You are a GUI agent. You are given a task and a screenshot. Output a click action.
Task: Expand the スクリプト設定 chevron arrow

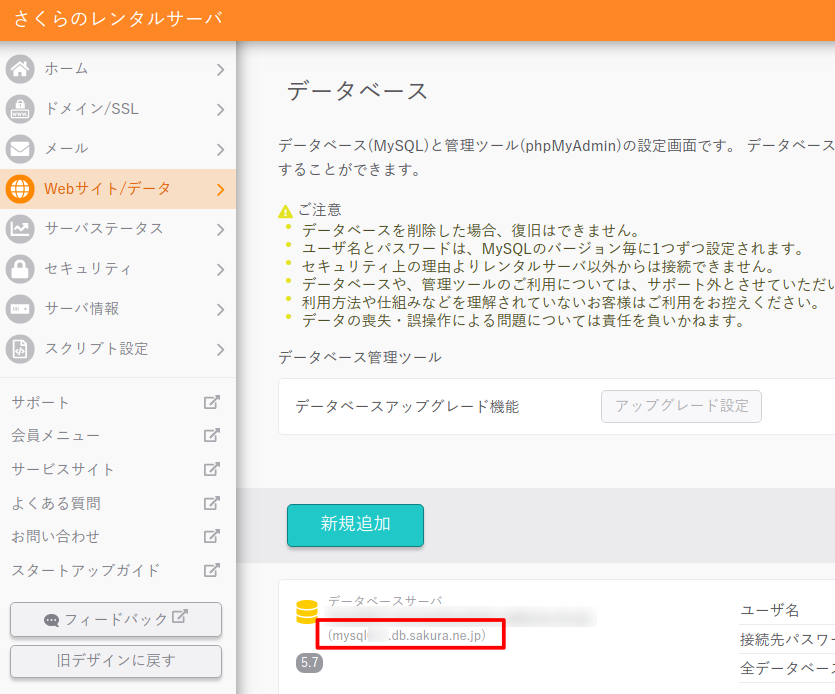[220, 350]
